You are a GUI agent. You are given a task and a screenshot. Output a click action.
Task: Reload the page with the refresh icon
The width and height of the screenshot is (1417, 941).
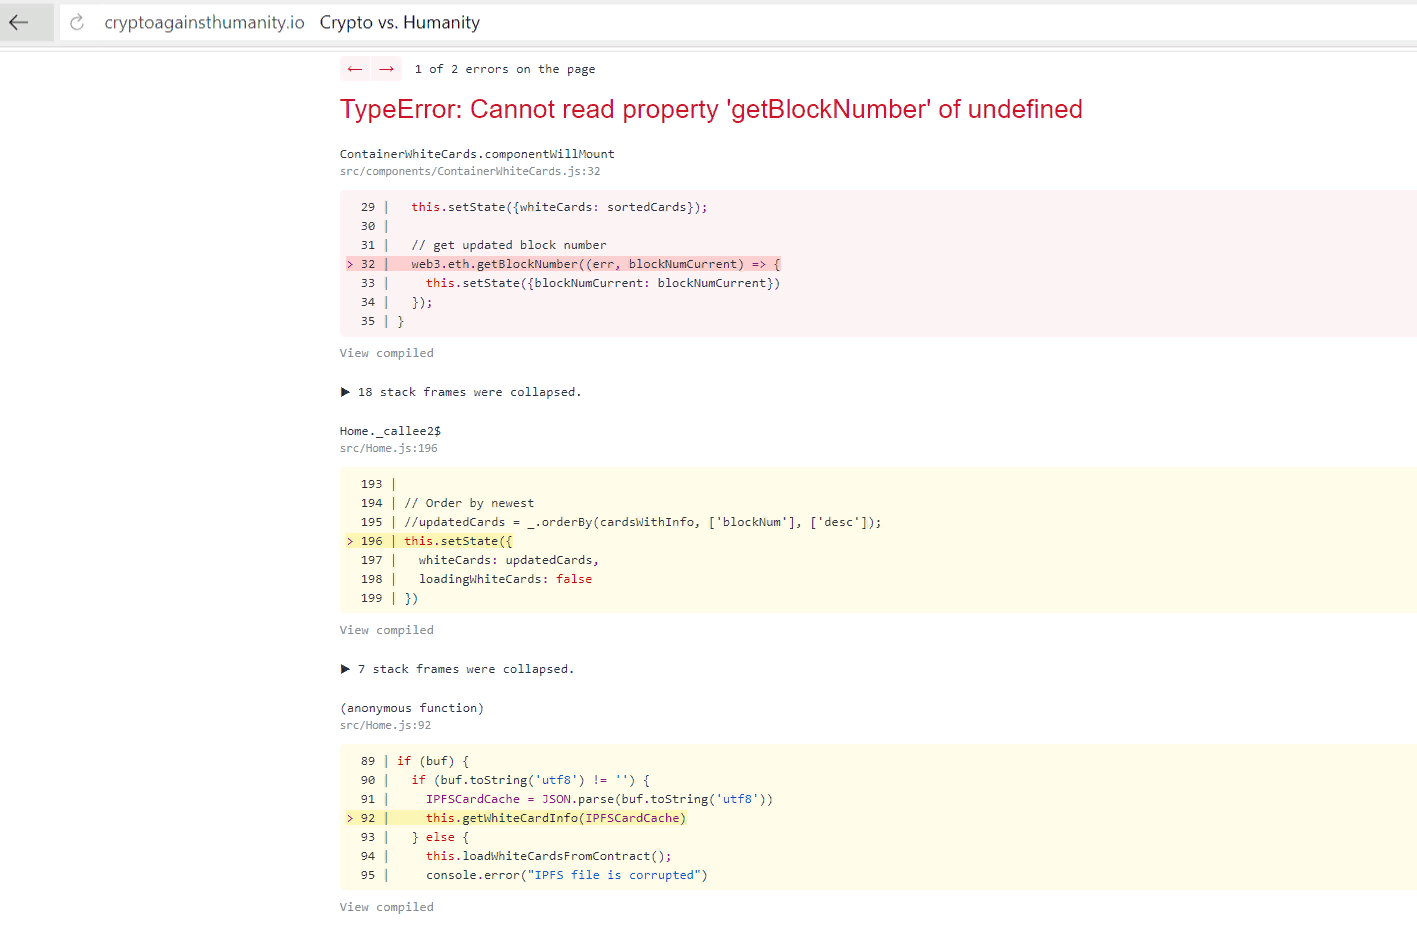coord(77,22)
